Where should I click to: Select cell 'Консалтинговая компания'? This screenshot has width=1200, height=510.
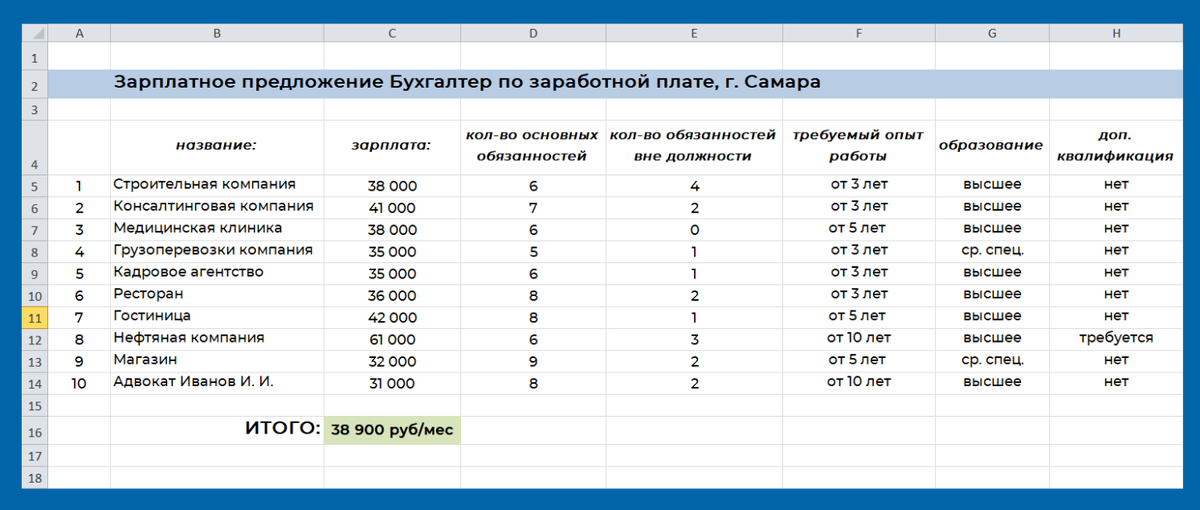tap(217, 207)
